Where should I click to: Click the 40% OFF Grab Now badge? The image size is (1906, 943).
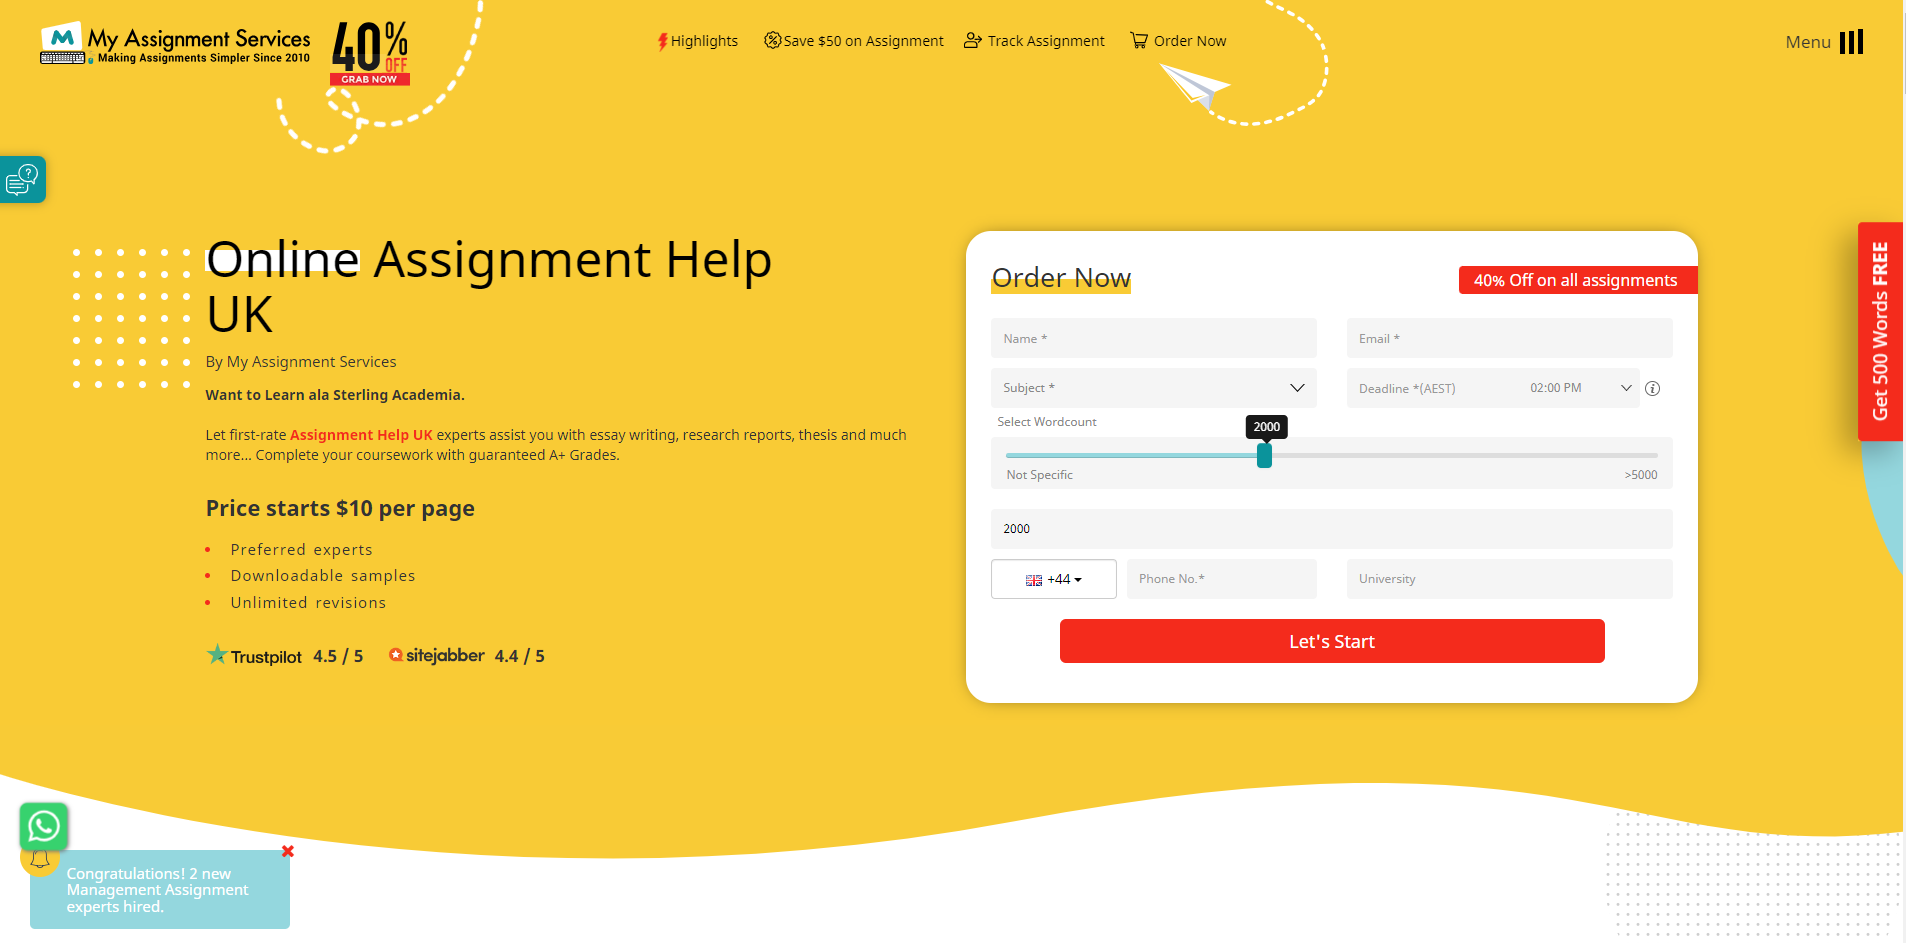point(370,53)
